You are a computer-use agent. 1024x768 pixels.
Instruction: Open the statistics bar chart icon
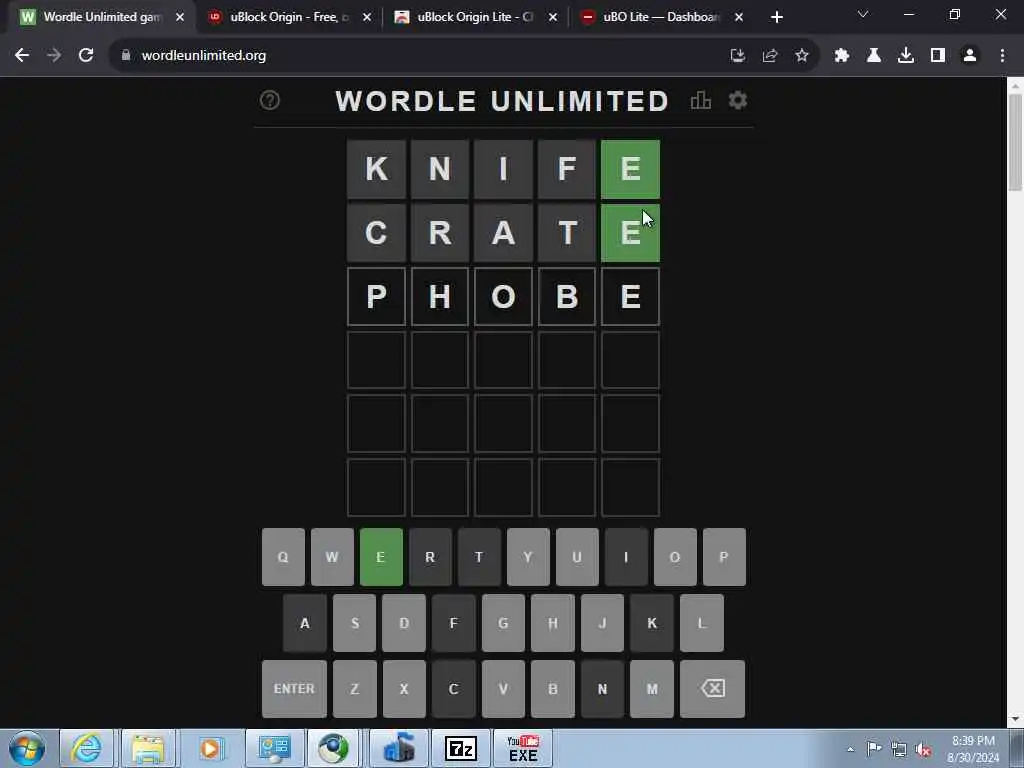pyautogui.click(x=701, y=101)
